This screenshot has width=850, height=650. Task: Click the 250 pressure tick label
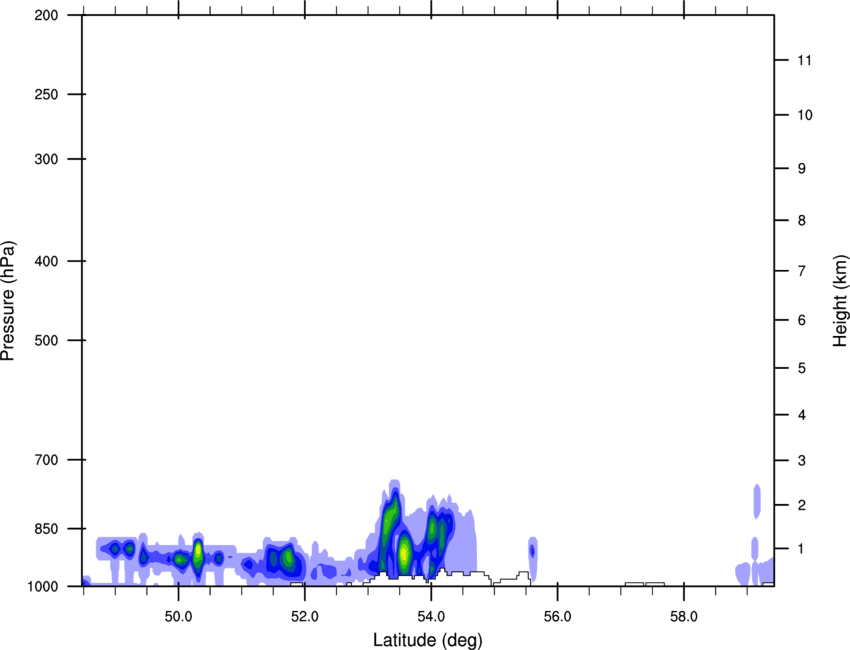tap(46, 94)
